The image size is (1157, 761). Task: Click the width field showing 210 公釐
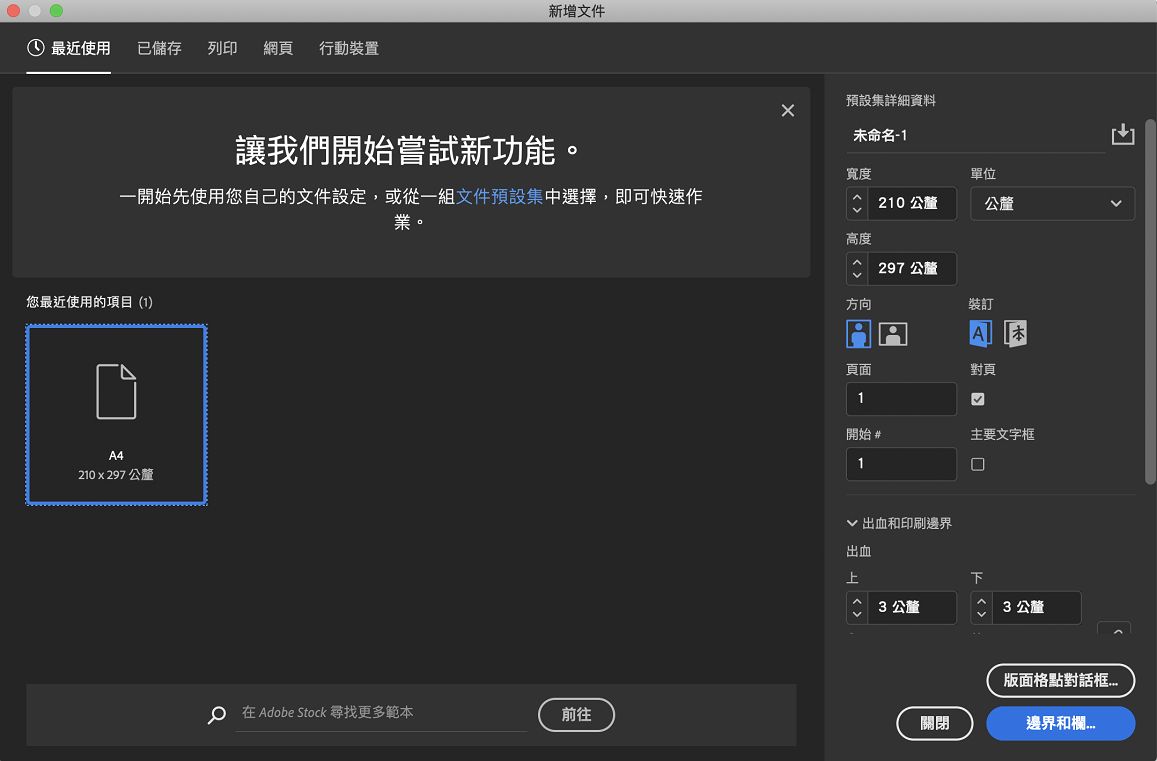[x=912, y=203]
